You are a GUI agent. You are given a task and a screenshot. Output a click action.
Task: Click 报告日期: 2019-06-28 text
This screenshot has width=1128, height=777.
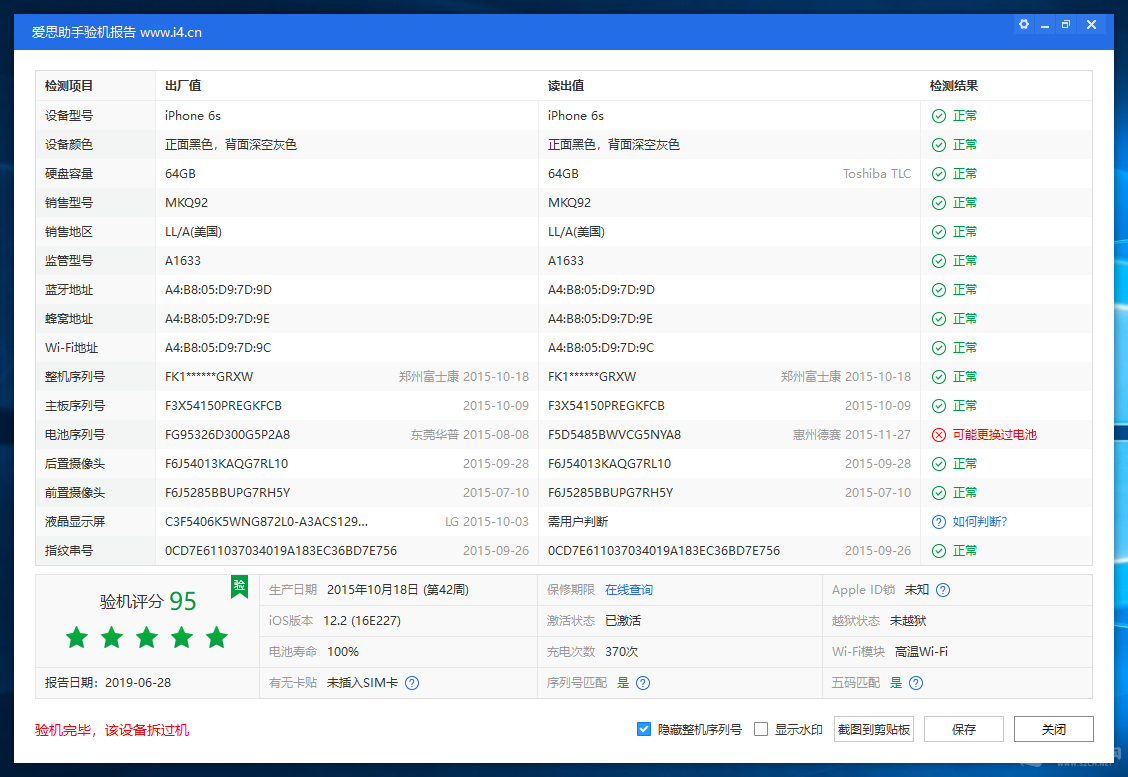click(x=108, y=683)
